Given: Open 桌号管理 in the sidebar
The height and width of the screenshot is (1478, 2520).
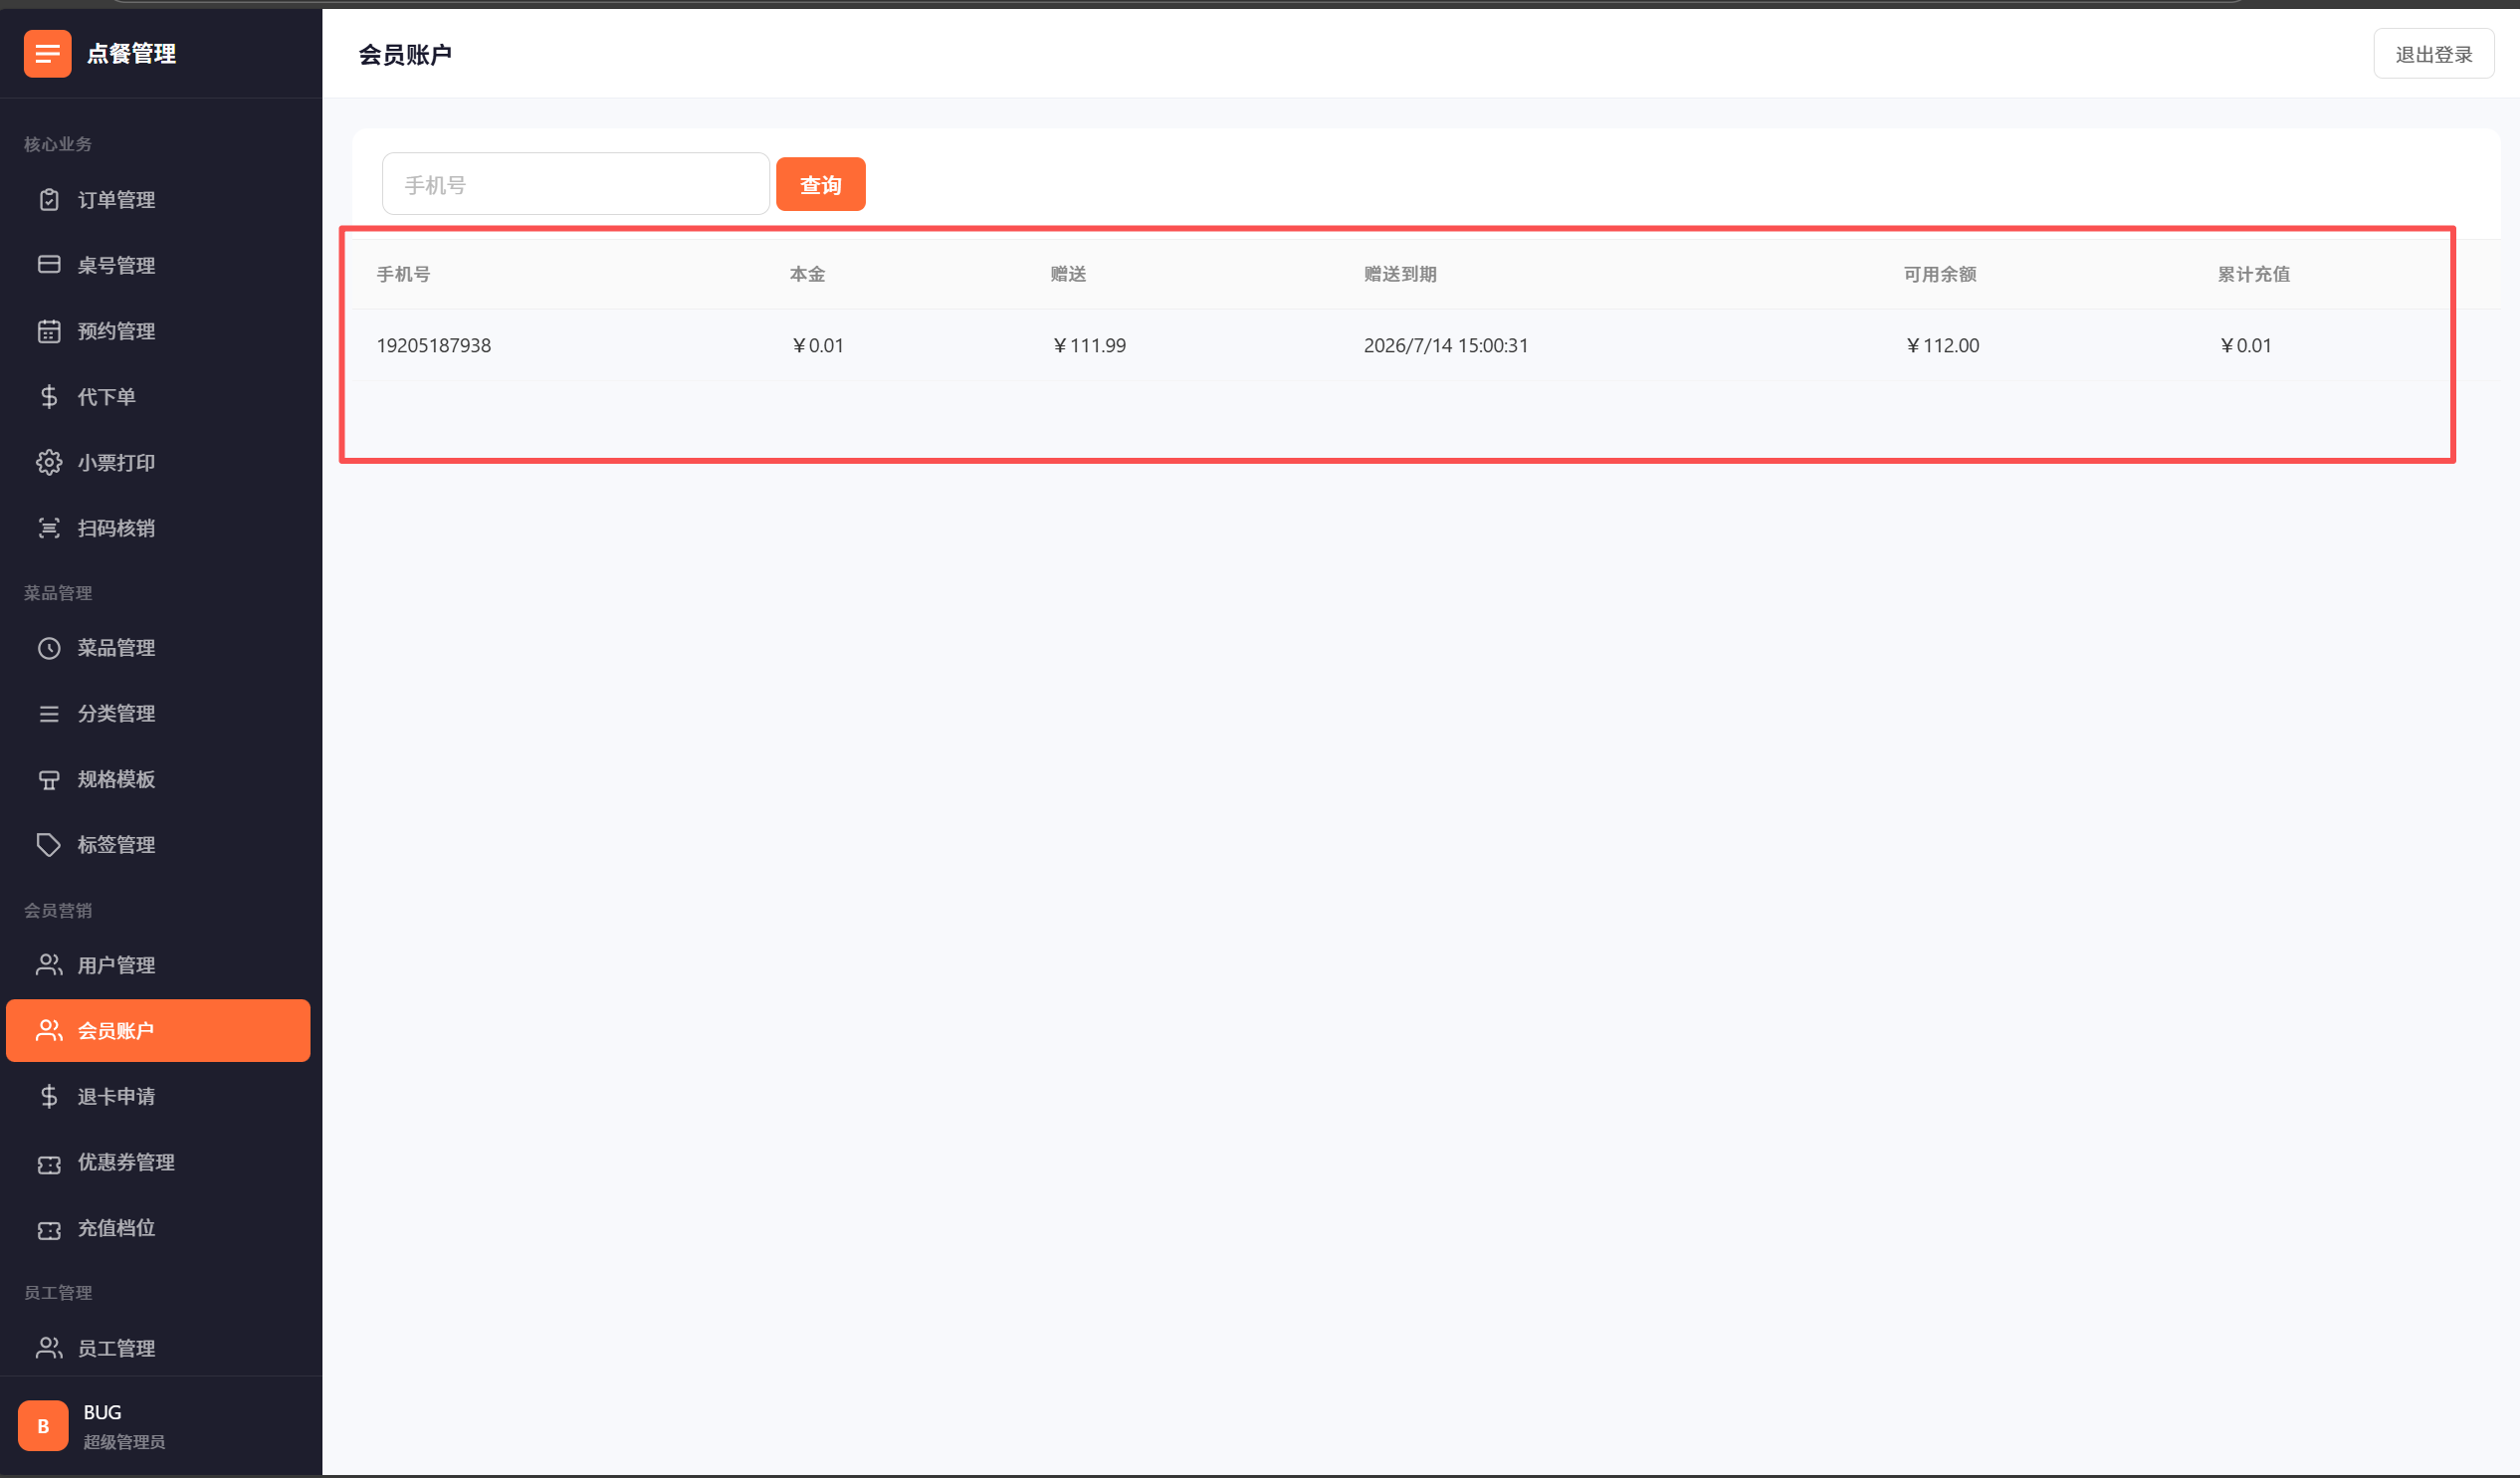Looking at the screenshot, I should point(116,265).
